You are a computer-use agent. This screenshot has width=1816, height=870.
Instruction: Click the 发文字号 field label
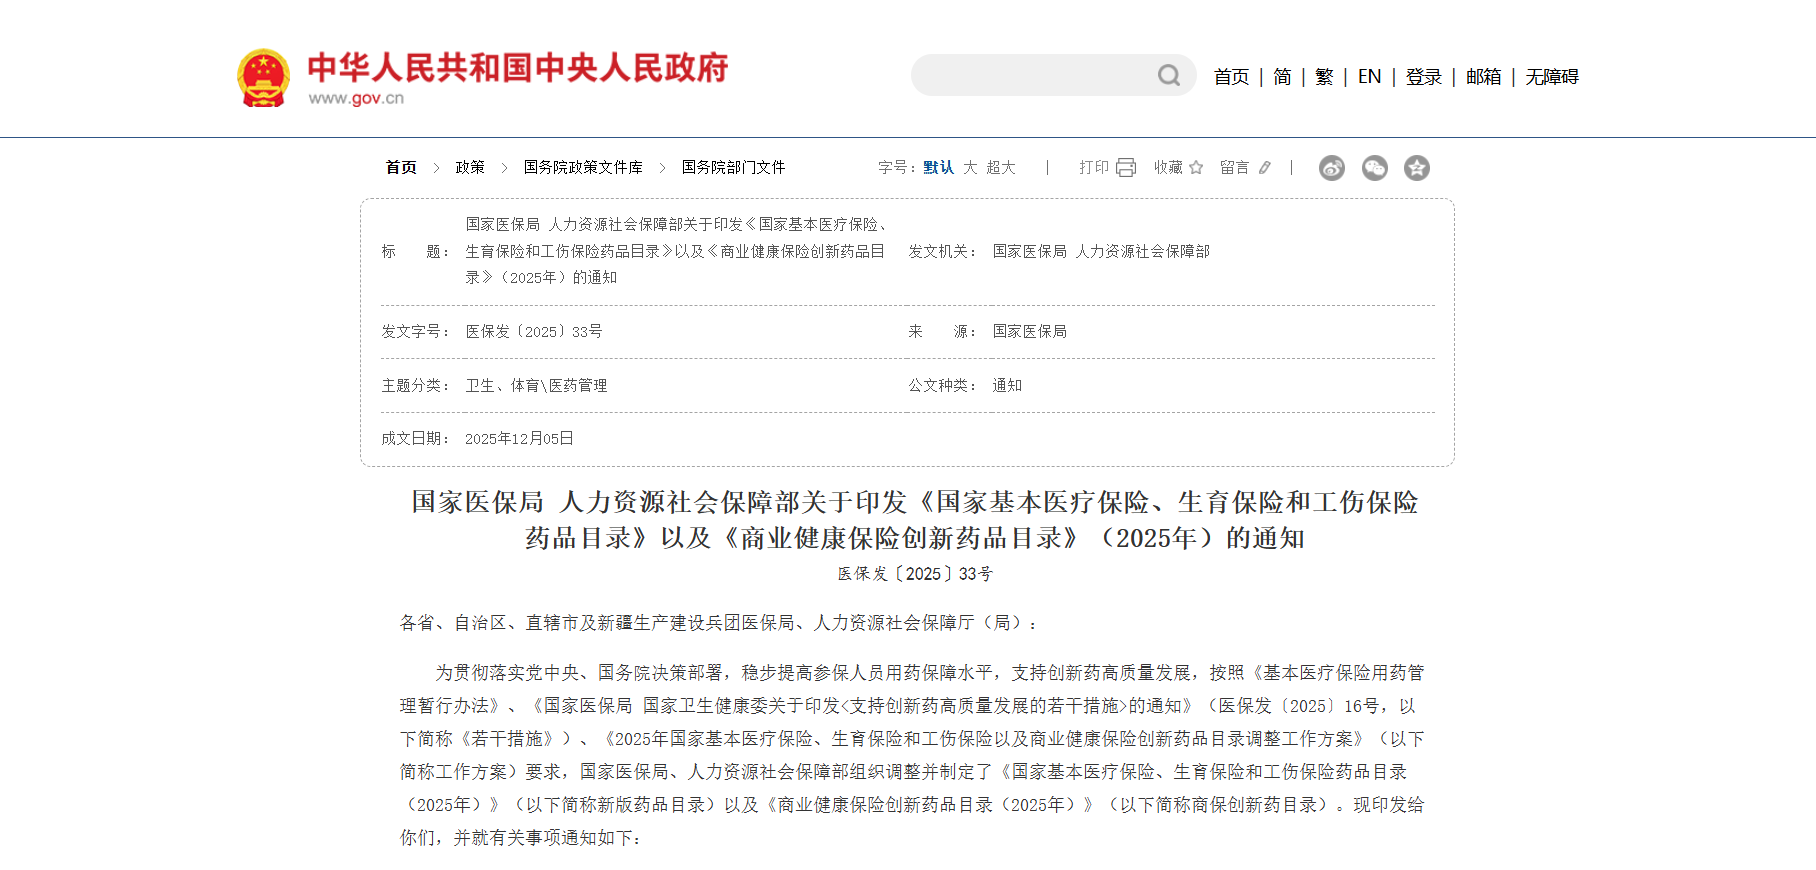[416, 331]
